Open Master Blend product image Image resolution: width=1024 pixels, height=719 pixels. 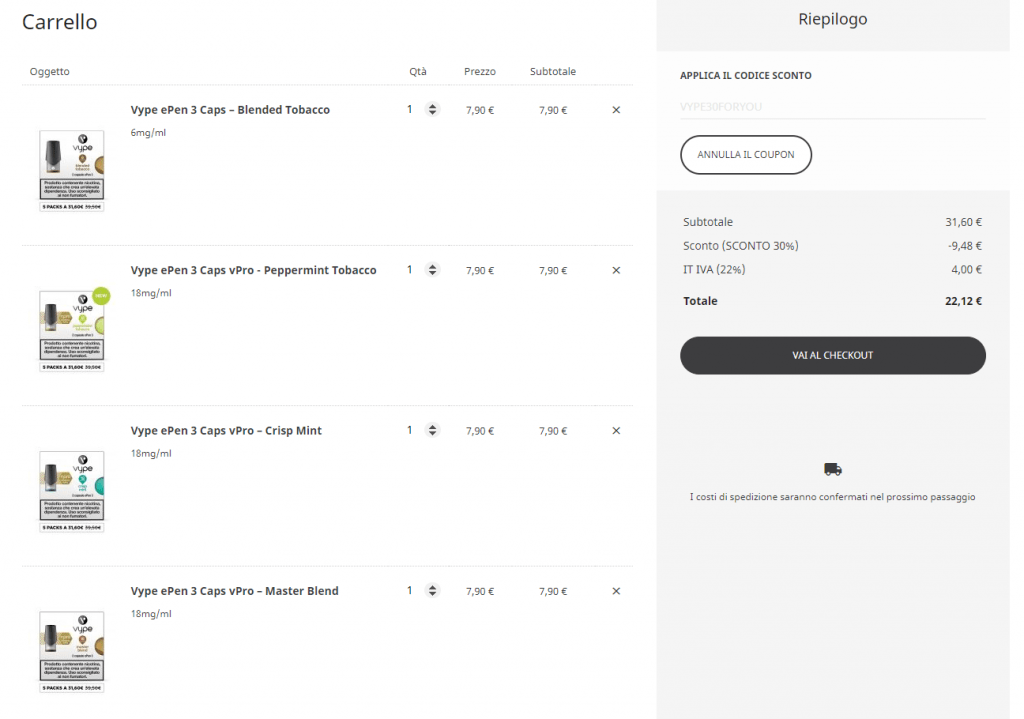pyautogui.click(x=72, y=651)
